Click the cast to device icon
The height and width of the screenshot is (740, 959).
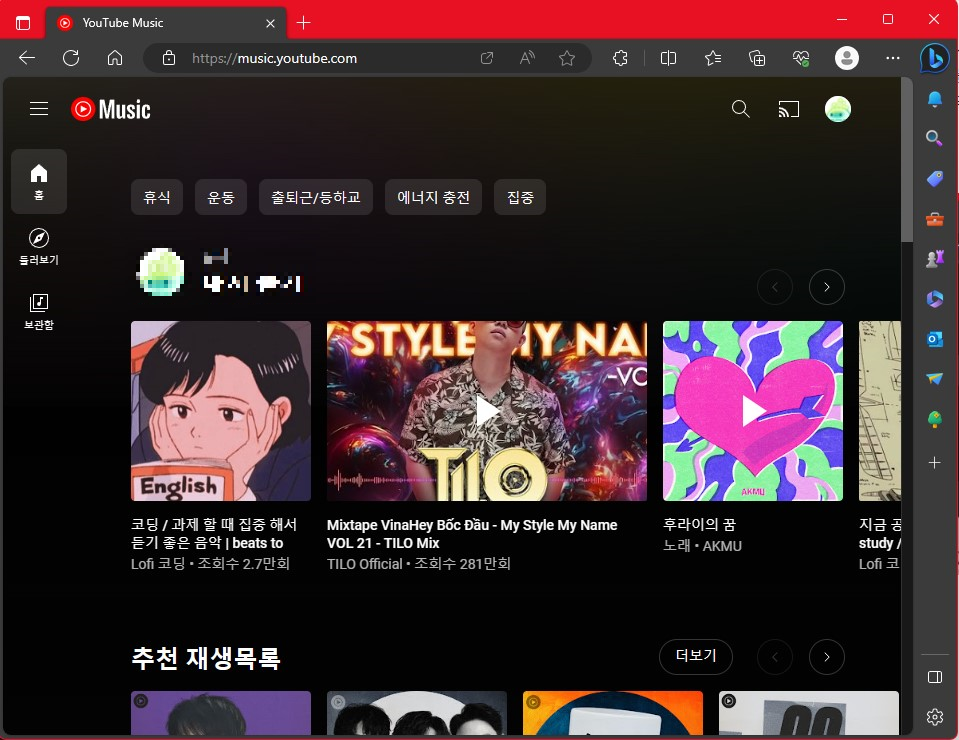coord(789,109)
